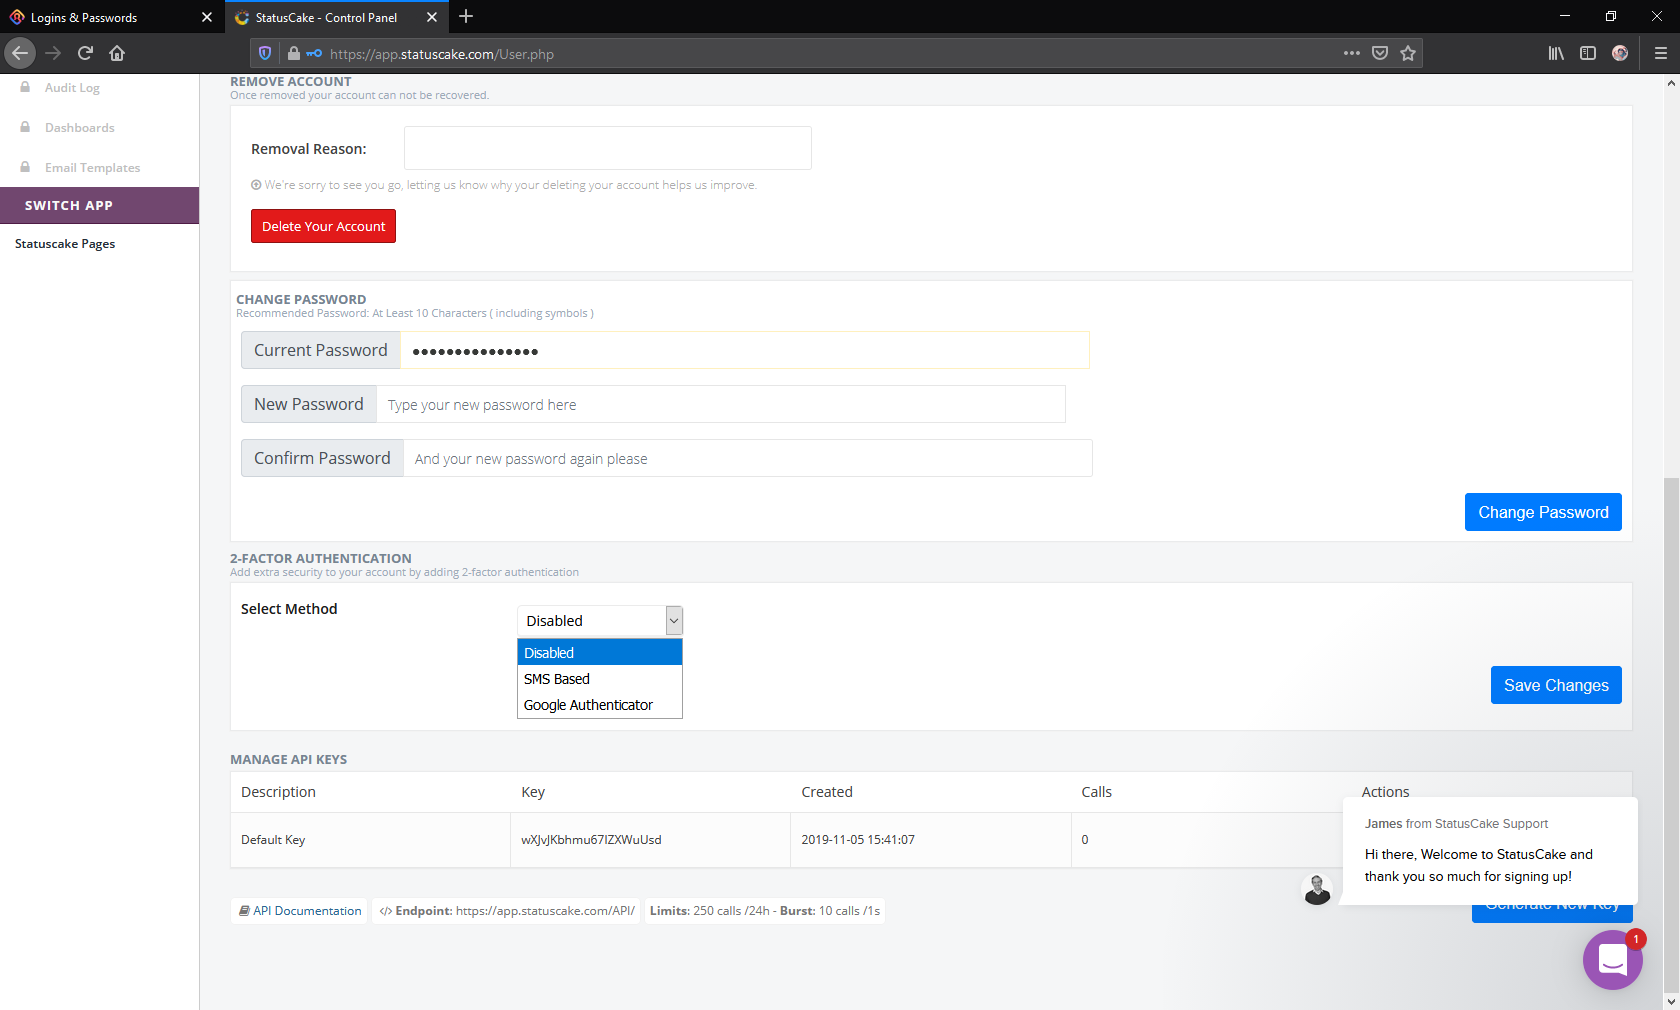
Task: Click the Limits 250 calls label
Action: (x=764, y=911)
